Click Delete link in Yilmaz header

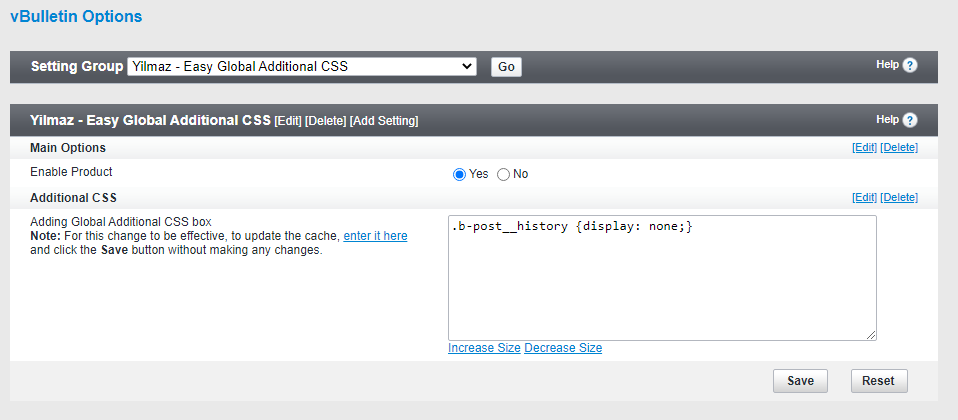tap(325, 121)
